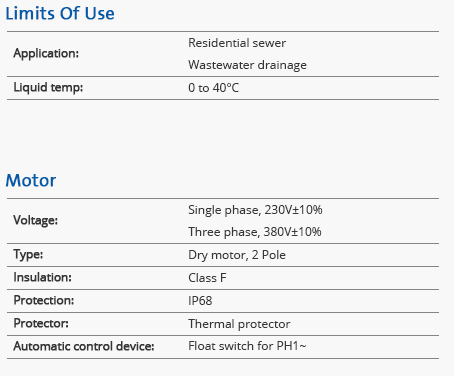Select the Type: label
454x376 pixels.
(28, 255)
